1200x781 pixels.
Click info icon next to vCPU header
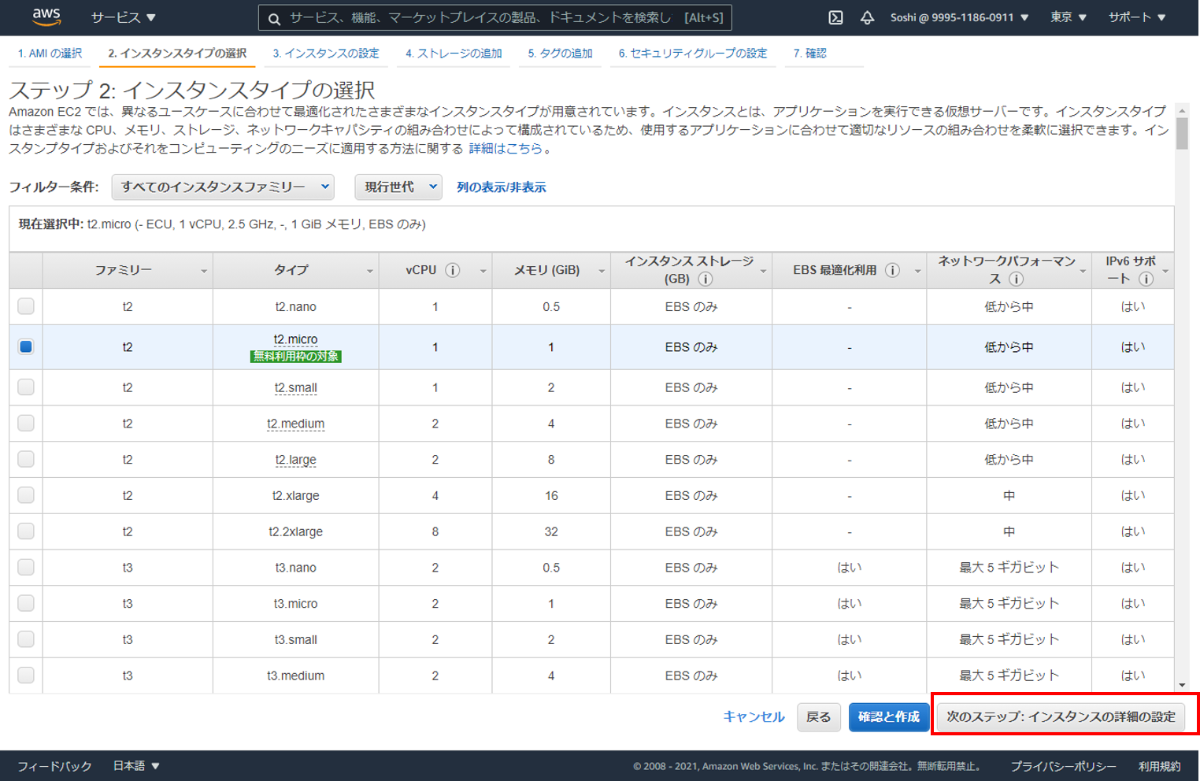click(452, 270)
